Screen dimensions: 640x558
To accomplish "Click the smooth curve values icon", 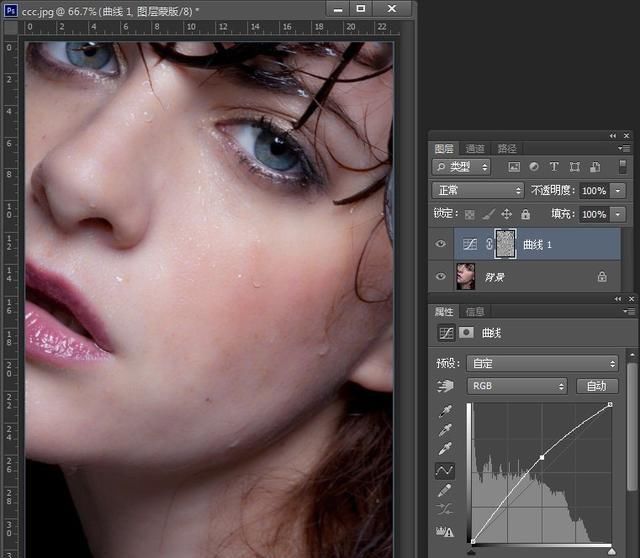I will 444,509.
